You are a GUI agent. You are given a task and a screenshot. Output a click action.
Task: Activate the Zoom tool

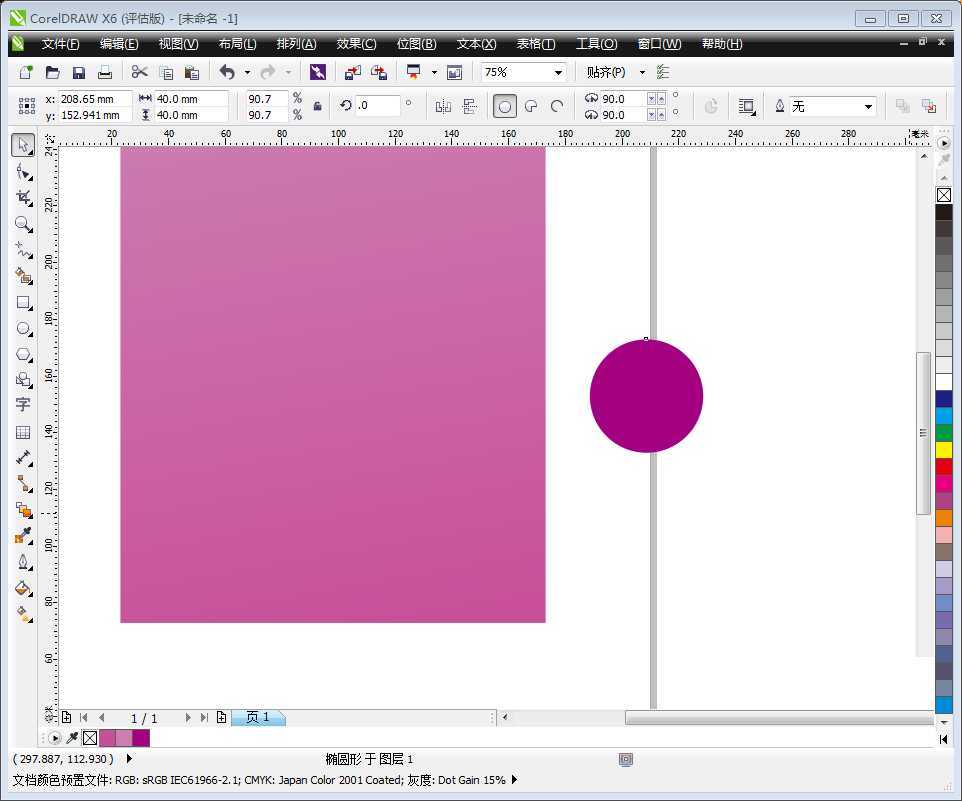24,225
